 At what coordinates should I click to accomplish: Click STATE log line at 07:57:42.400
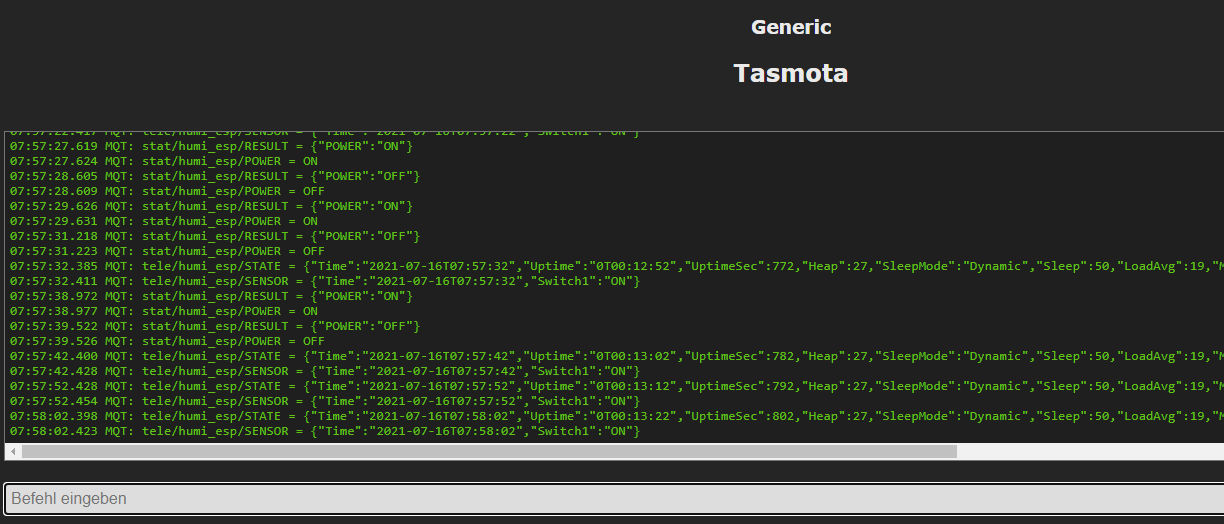click(x=617, y=356)
